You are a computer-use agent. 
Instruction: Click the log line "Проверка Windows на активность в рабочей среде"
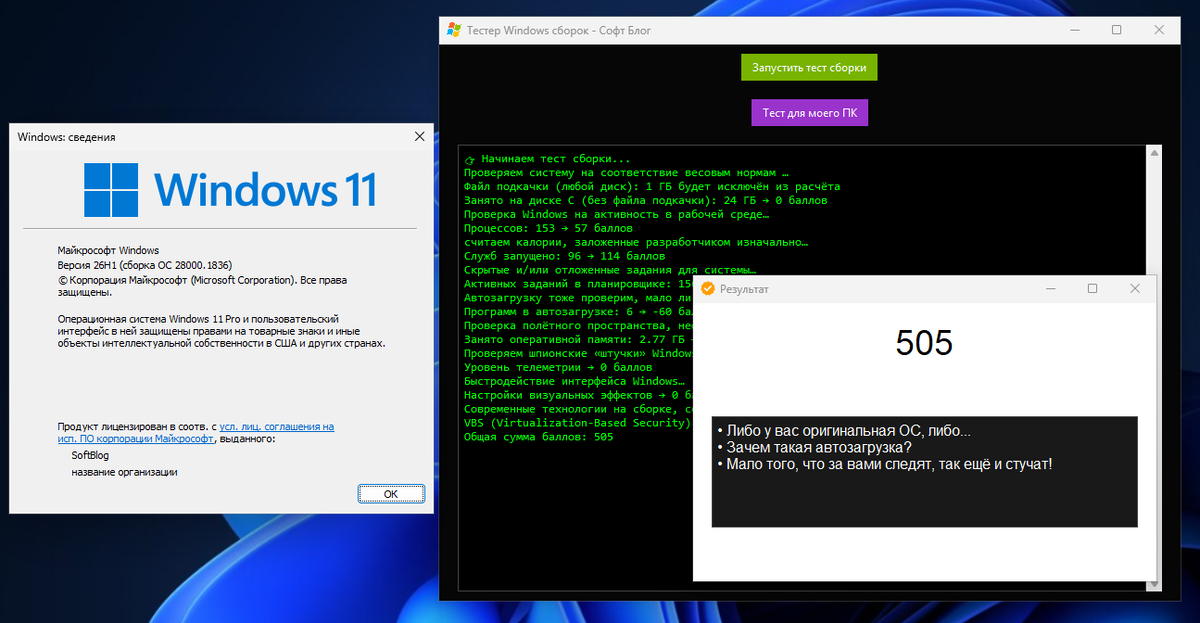pos(616,214)
